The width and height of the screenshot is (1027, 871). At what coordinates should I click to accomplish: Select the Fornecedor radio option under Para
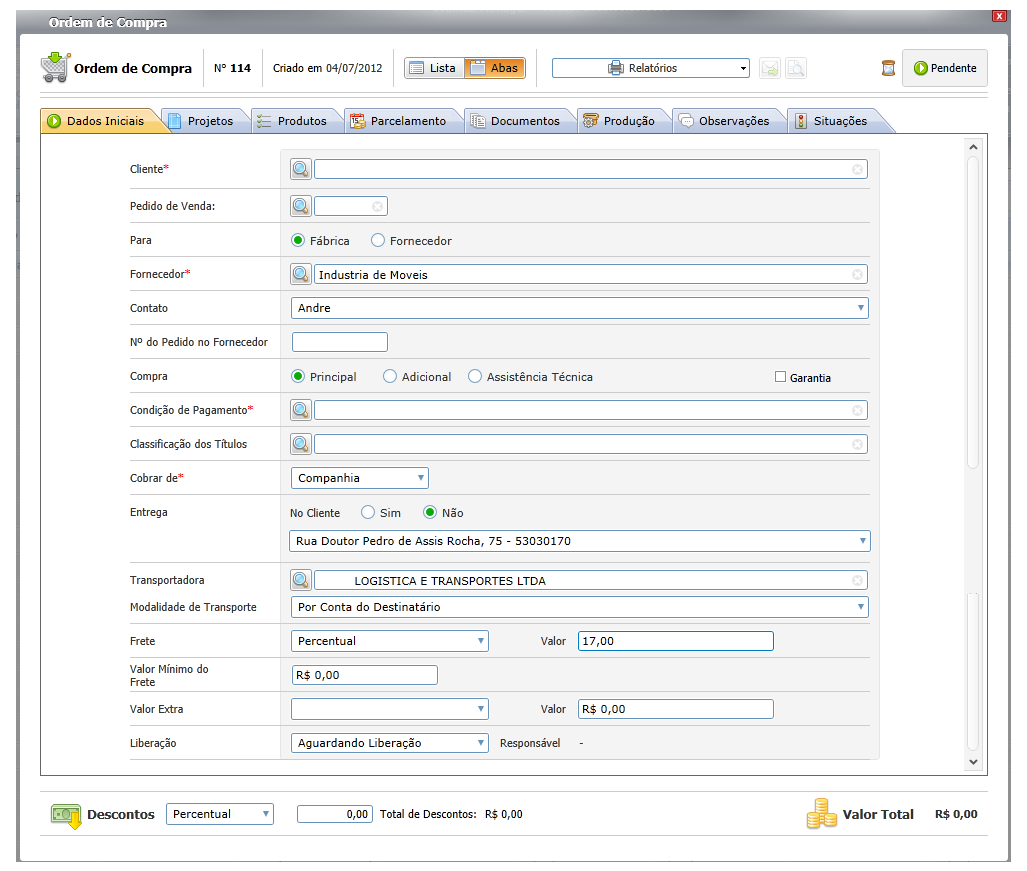tap(378, 240)
